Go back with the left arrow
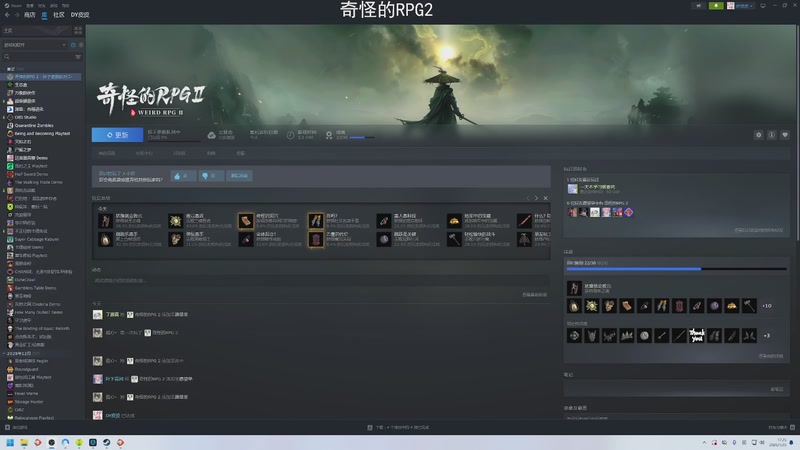The height and width of the screenshot is (450, 800). [7, 15]
